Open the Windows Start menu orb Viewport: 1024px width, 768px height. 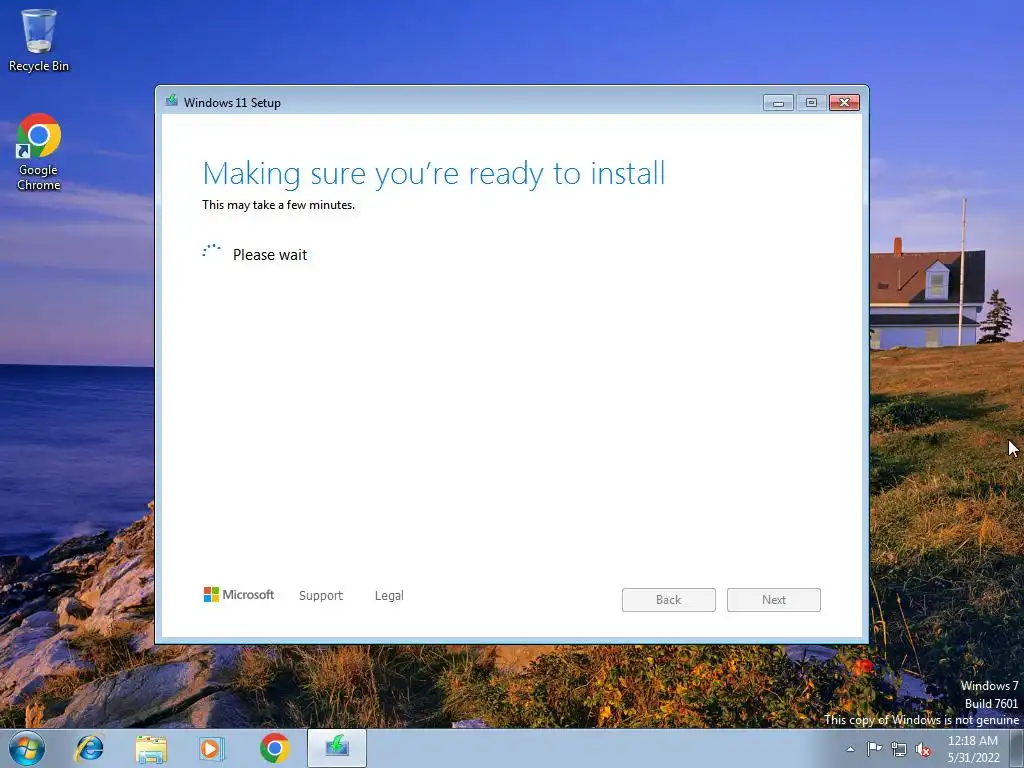26,748
